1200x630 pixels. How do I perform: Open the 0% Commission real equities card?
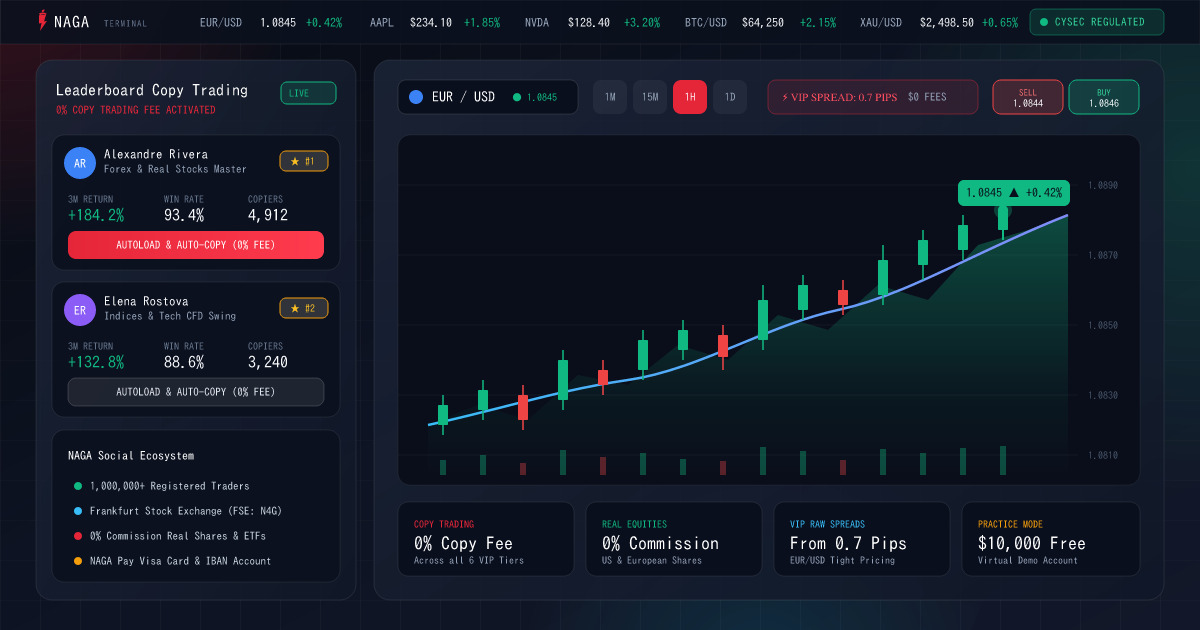[674, 539]
